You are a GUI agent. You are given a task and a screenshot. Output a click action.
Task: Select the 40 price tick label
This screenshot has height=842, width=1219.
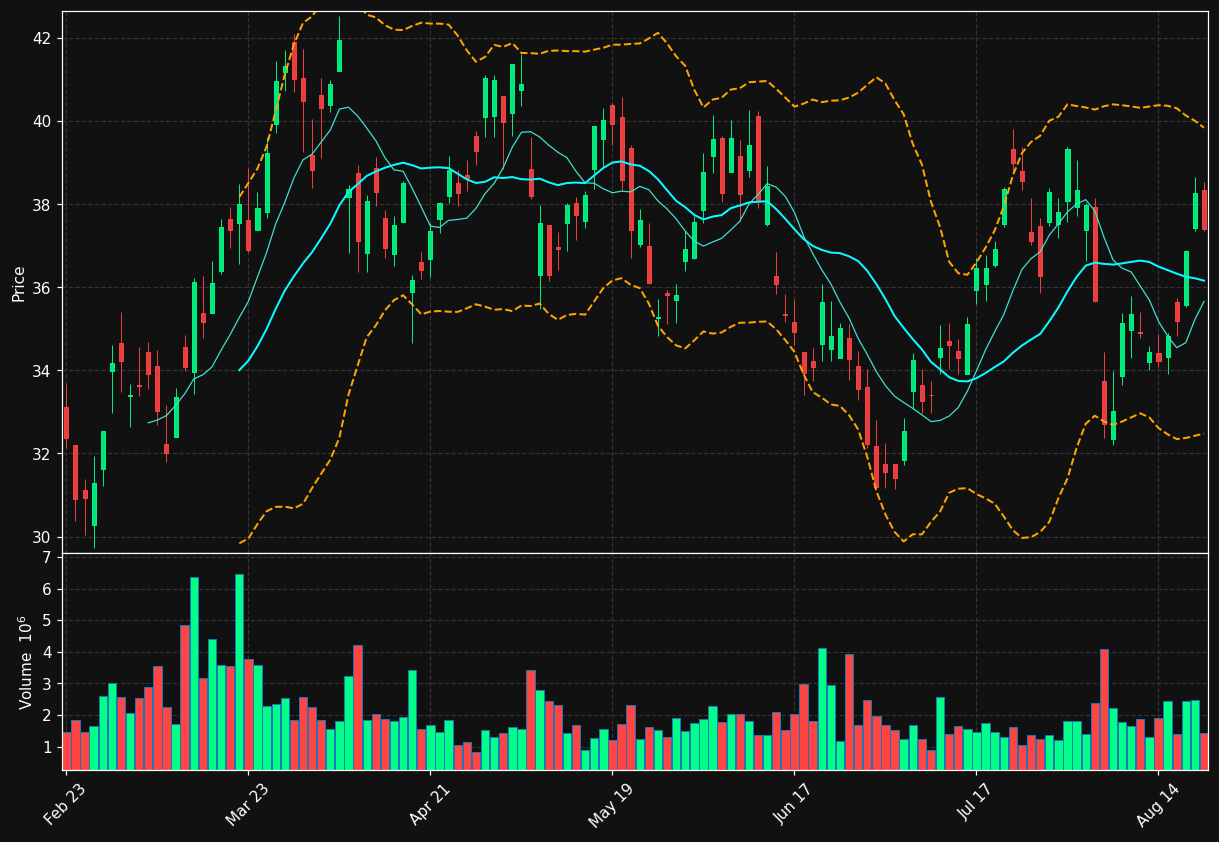coord(41,122)
